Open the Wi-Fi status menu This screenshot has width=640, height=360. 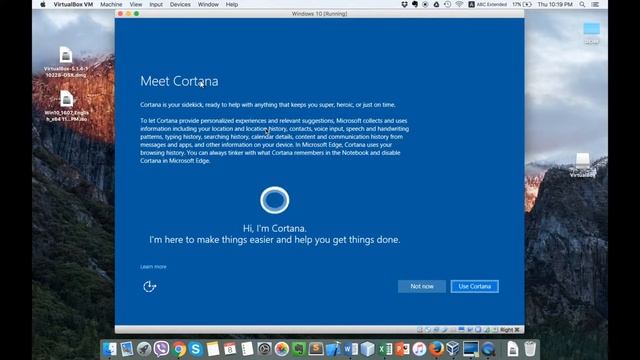pos(459,4)
